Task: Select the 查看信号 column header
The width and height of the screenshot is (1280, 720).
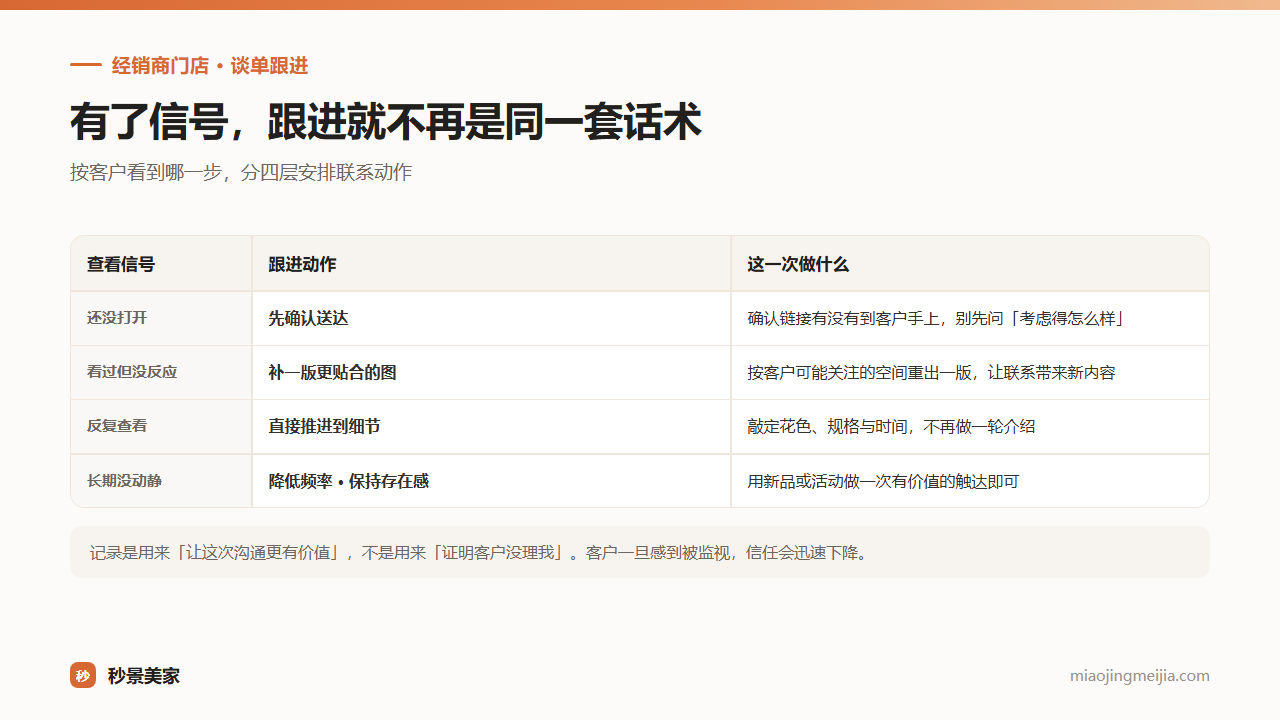Action: click(x=161, y=264)
